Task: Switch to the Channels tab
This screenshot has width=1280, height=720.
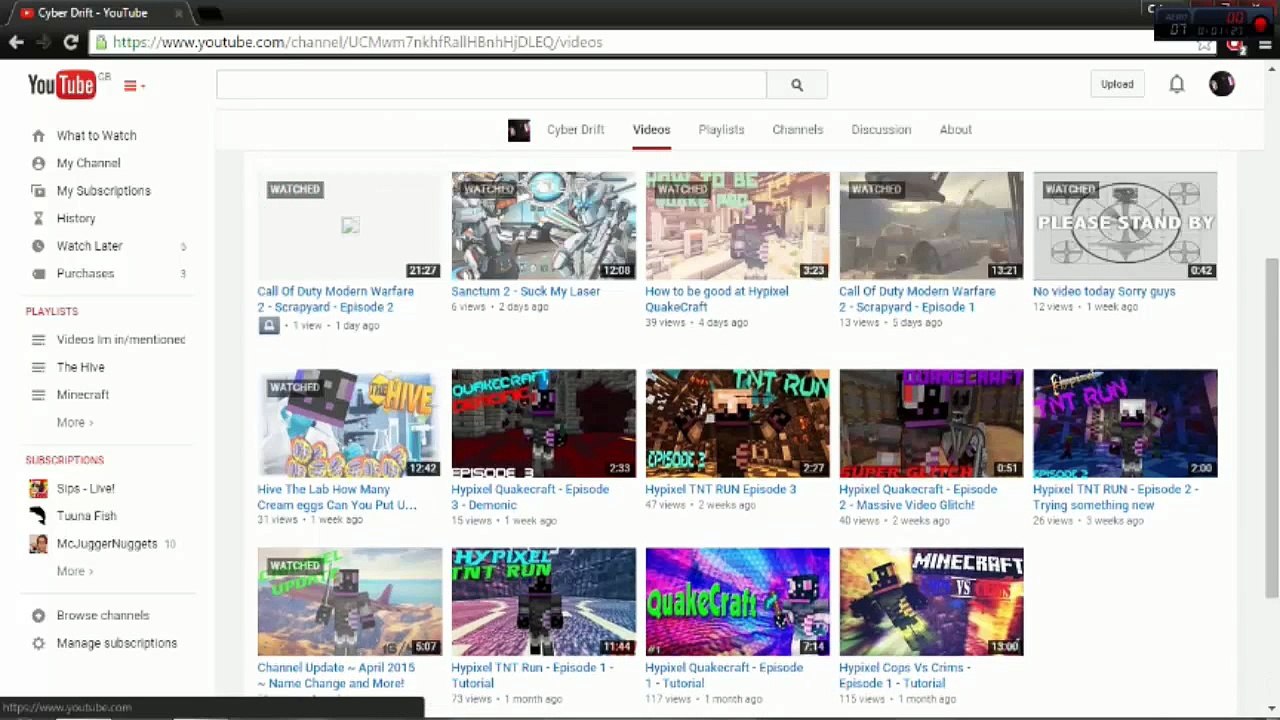Action: (x=797, y=130)
